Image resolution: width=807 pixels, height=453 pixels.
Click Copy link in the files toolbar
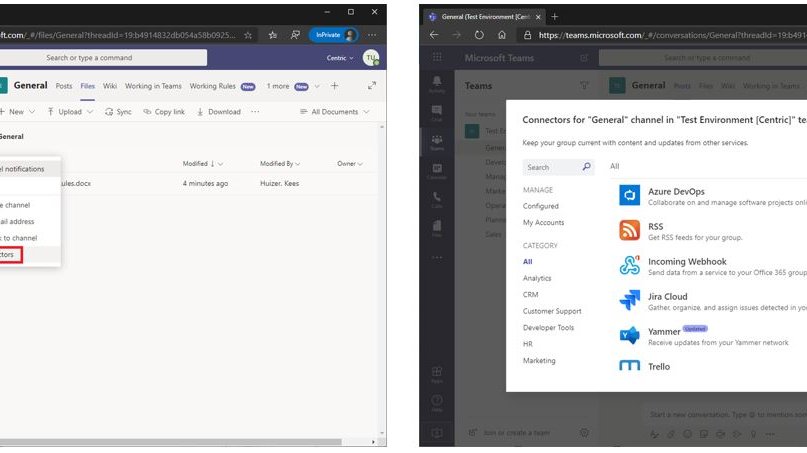[164, 112]
